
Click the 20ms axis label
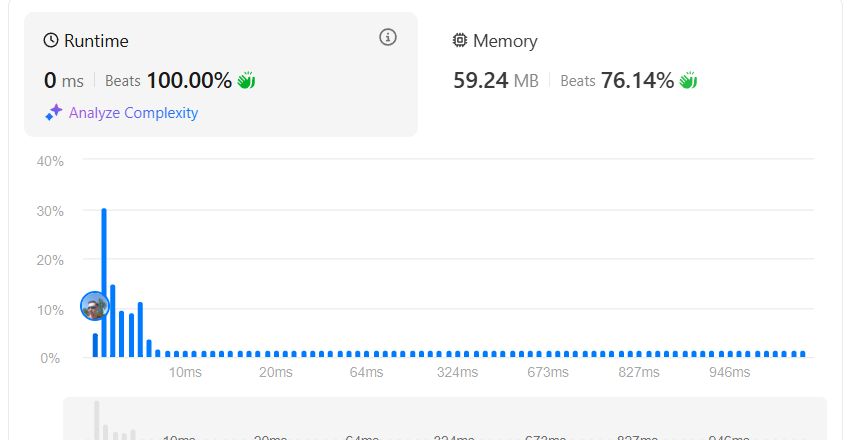point(276,373)
